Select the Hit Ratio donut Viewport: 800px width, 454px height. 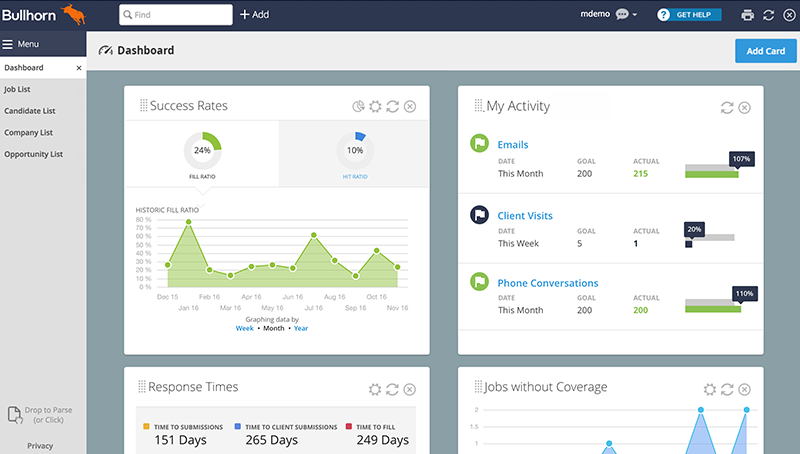click(355, 150)
